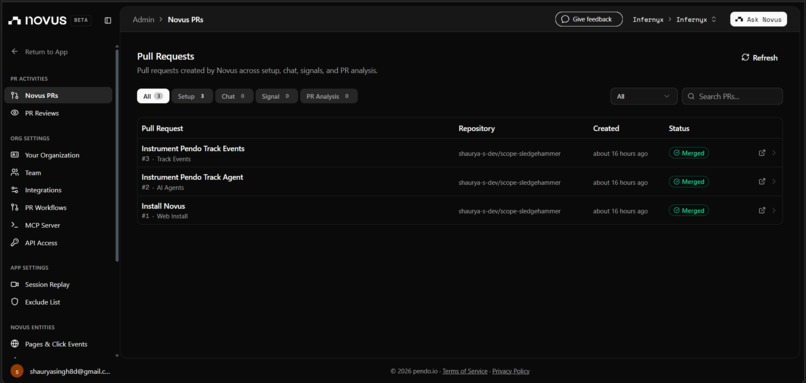
Task: Expand the Install Novus row chevron
Action: [x=774, y=210]
